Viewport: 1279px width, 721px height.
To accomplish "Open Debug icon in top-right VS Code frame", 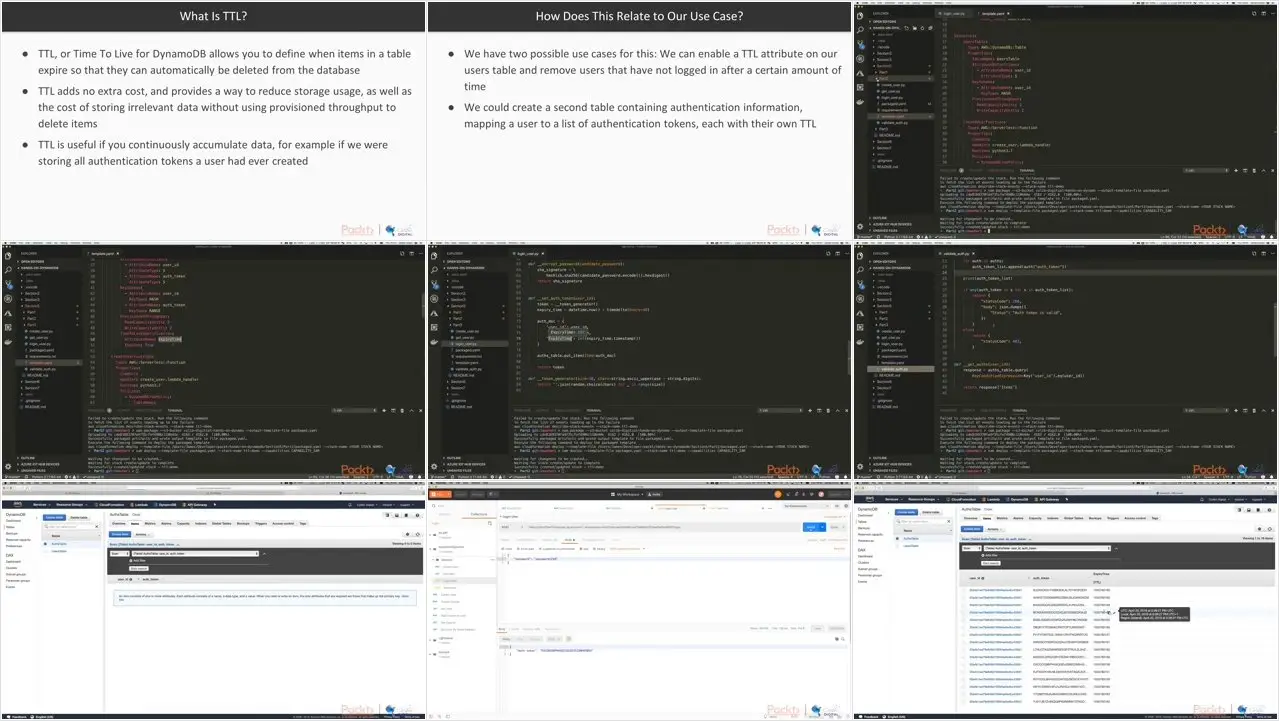I will [x=860, y=59].
